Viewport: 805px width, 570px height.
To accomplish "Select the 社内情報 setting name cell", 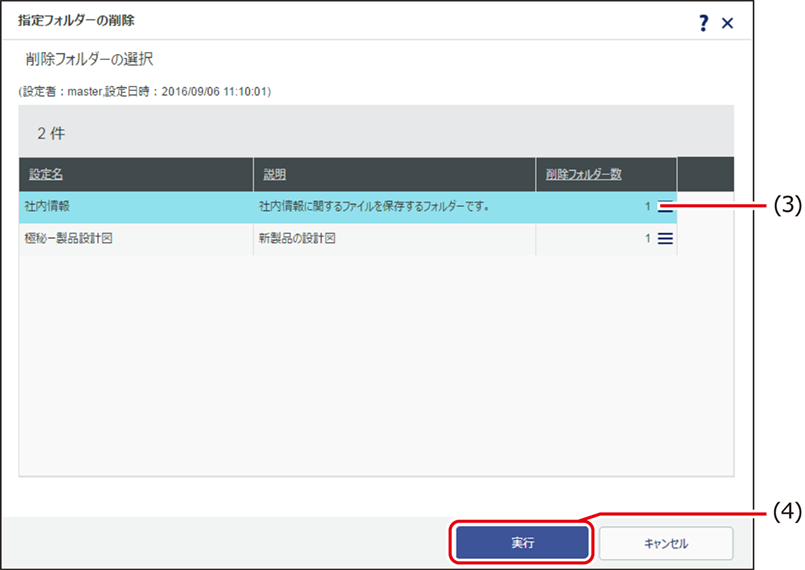I will [x=136, y=206].
